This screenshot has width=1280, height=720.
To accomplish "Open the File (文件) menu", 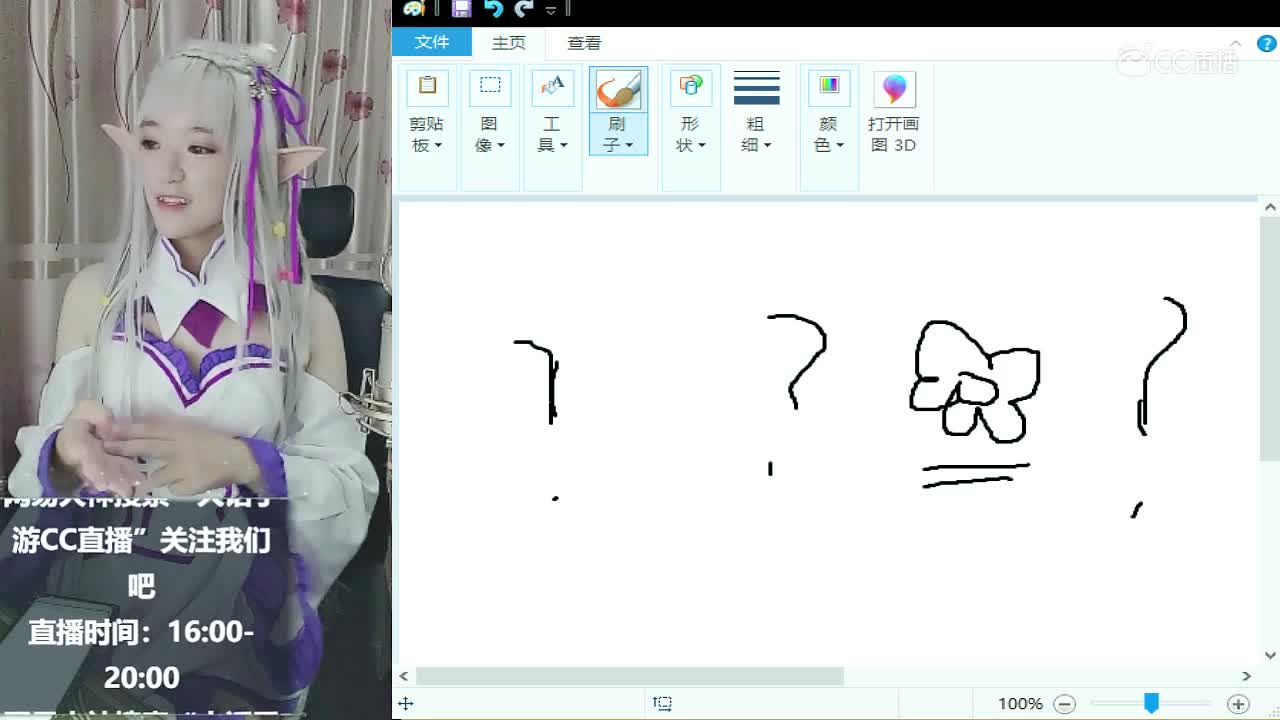I will [x=431, y=42].
